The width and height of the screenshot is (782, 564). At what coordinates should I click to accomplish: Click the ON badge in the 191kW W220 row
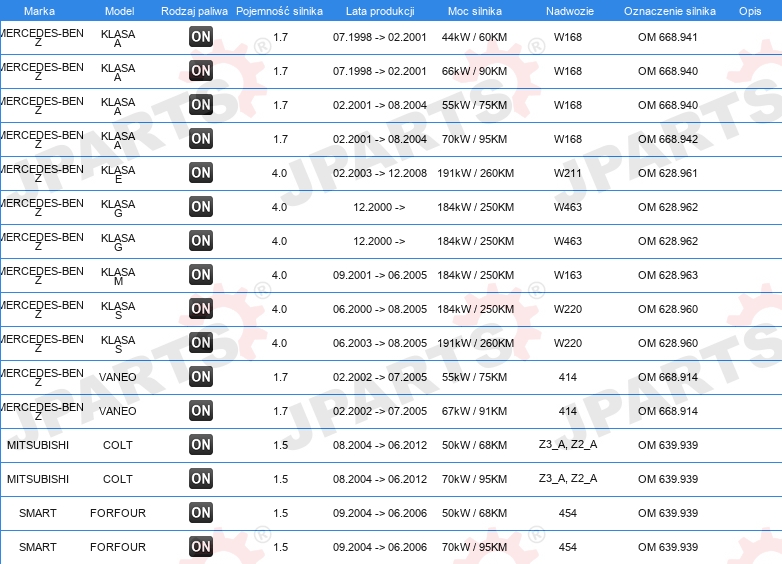201,343
